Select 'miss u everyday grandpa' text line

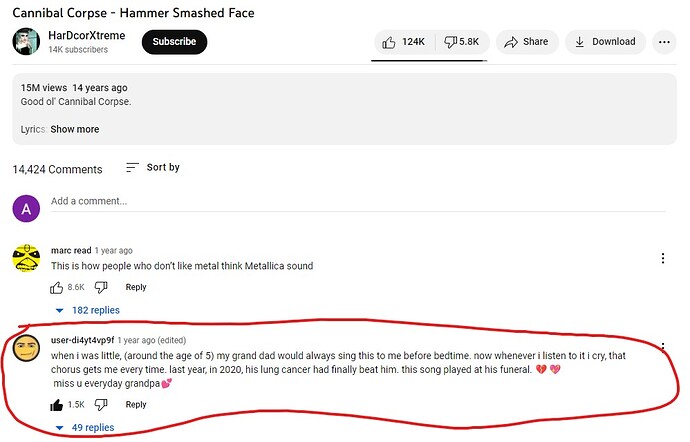[x=106, y=383]
